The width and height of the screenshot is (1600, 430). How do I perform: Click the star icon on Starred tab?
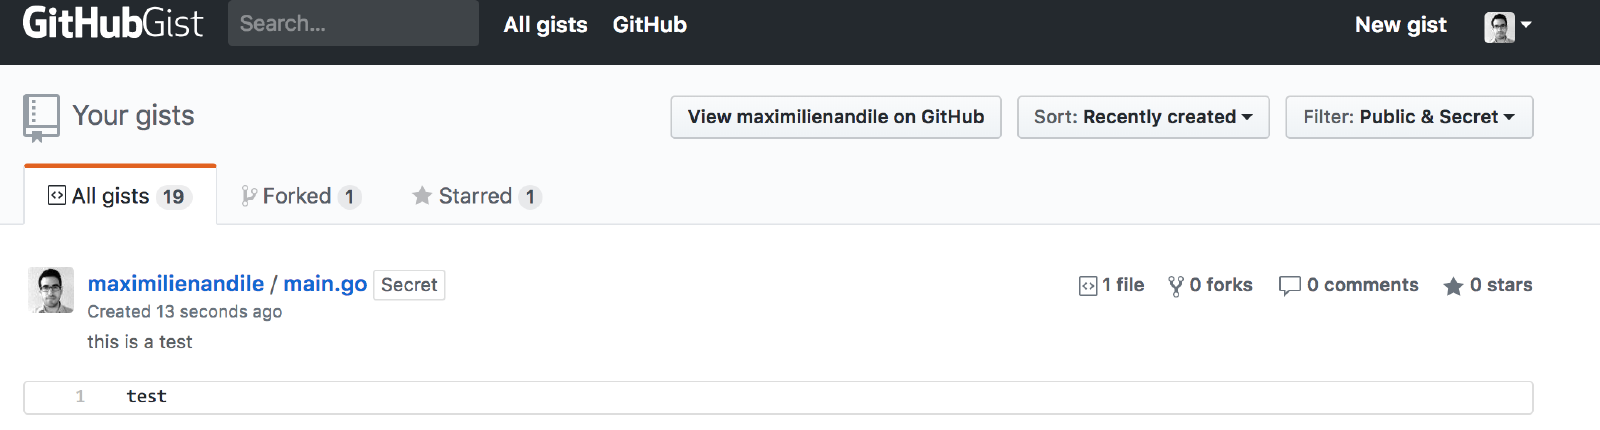pyautogui.click(x=422, y=196)
